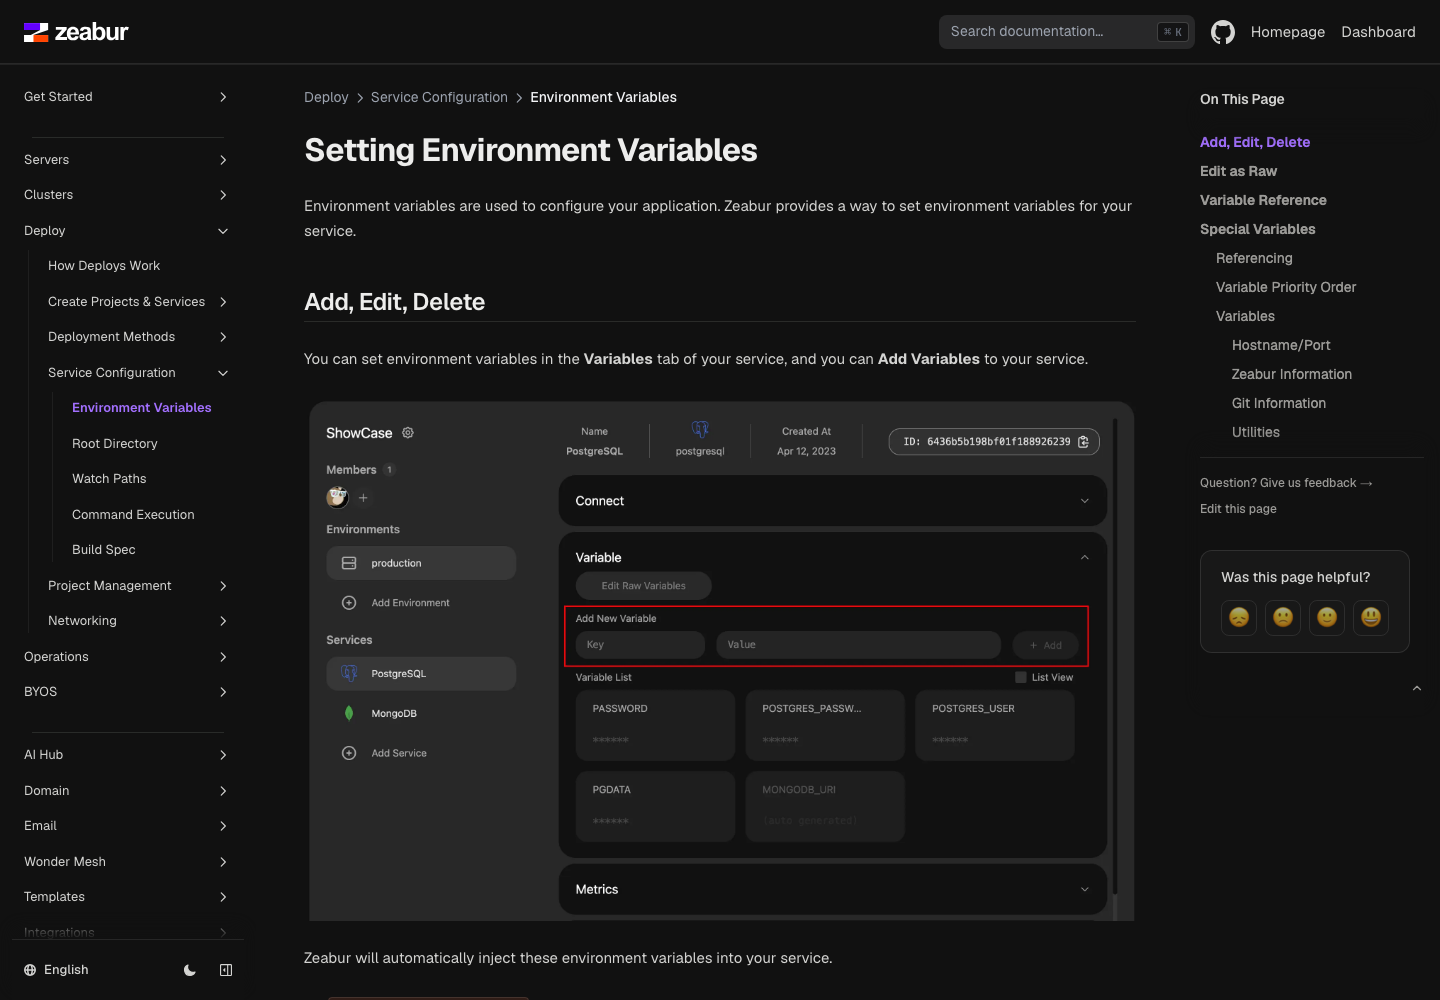
Task: Click the Add, Edit, Delete section heading
Action: pyautogui.click(x=394, y=302)
